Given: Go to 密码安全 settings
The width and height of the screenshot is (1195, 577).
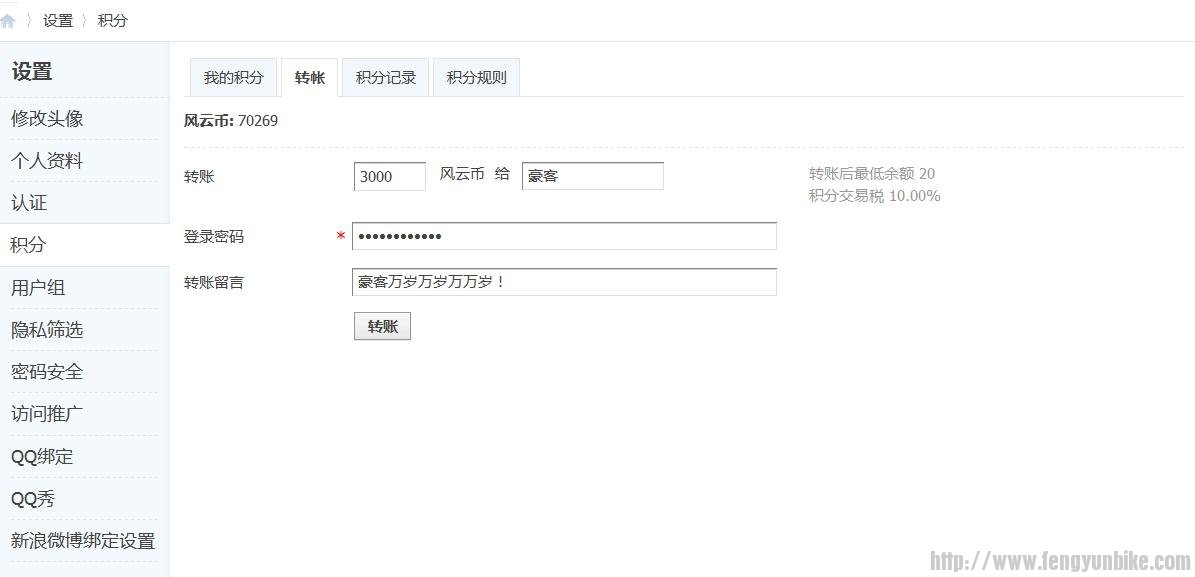Looking at the screenshot, I should (x=47, y=372).
